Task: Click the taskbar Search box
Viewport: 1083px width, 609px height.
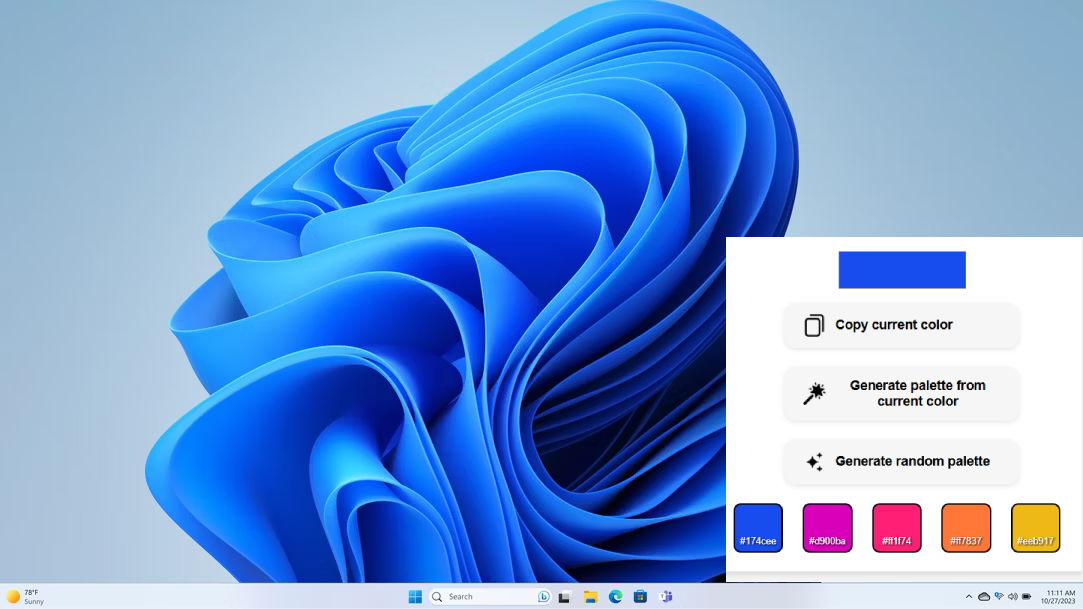Action: coord(489,597)
